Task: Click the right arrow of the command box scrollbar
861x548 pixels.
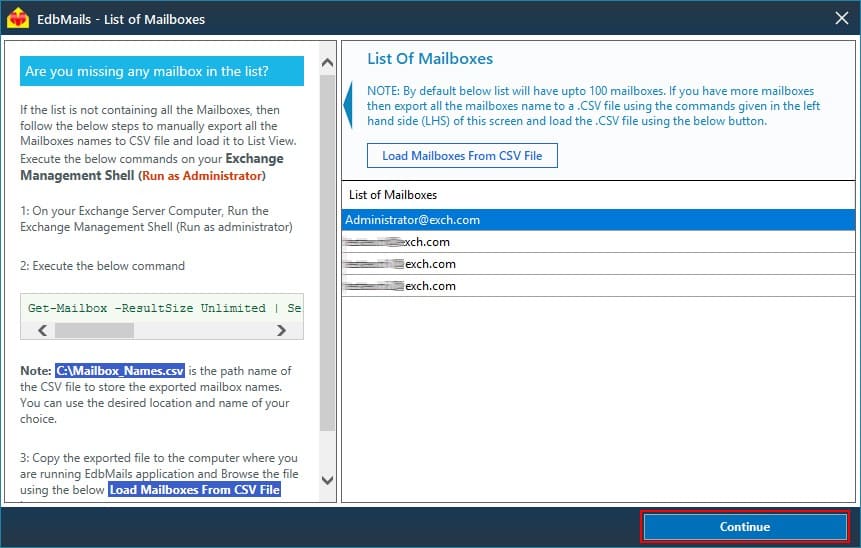Action: 281,330
